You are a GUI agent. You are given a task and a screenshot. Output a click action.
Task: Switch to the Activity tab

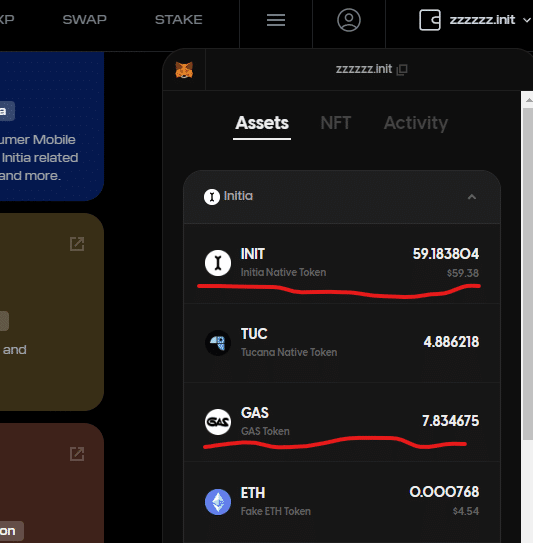click(416, 123)
